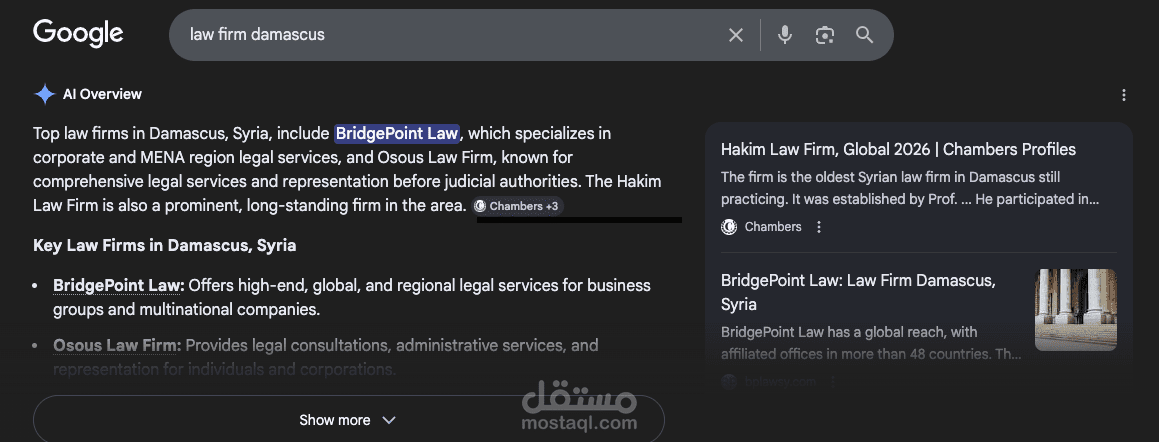Click the oldest Syrian law firm snippet

coord(910,188)
